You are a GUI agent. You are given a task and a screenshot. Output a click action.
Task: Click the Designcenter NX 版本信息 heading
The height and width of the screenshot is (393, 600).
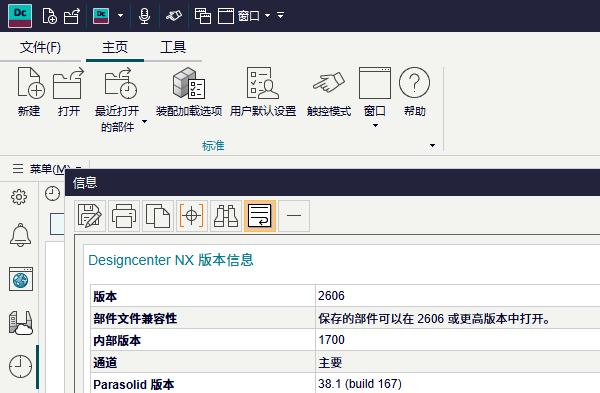click(x=171, y=260)
